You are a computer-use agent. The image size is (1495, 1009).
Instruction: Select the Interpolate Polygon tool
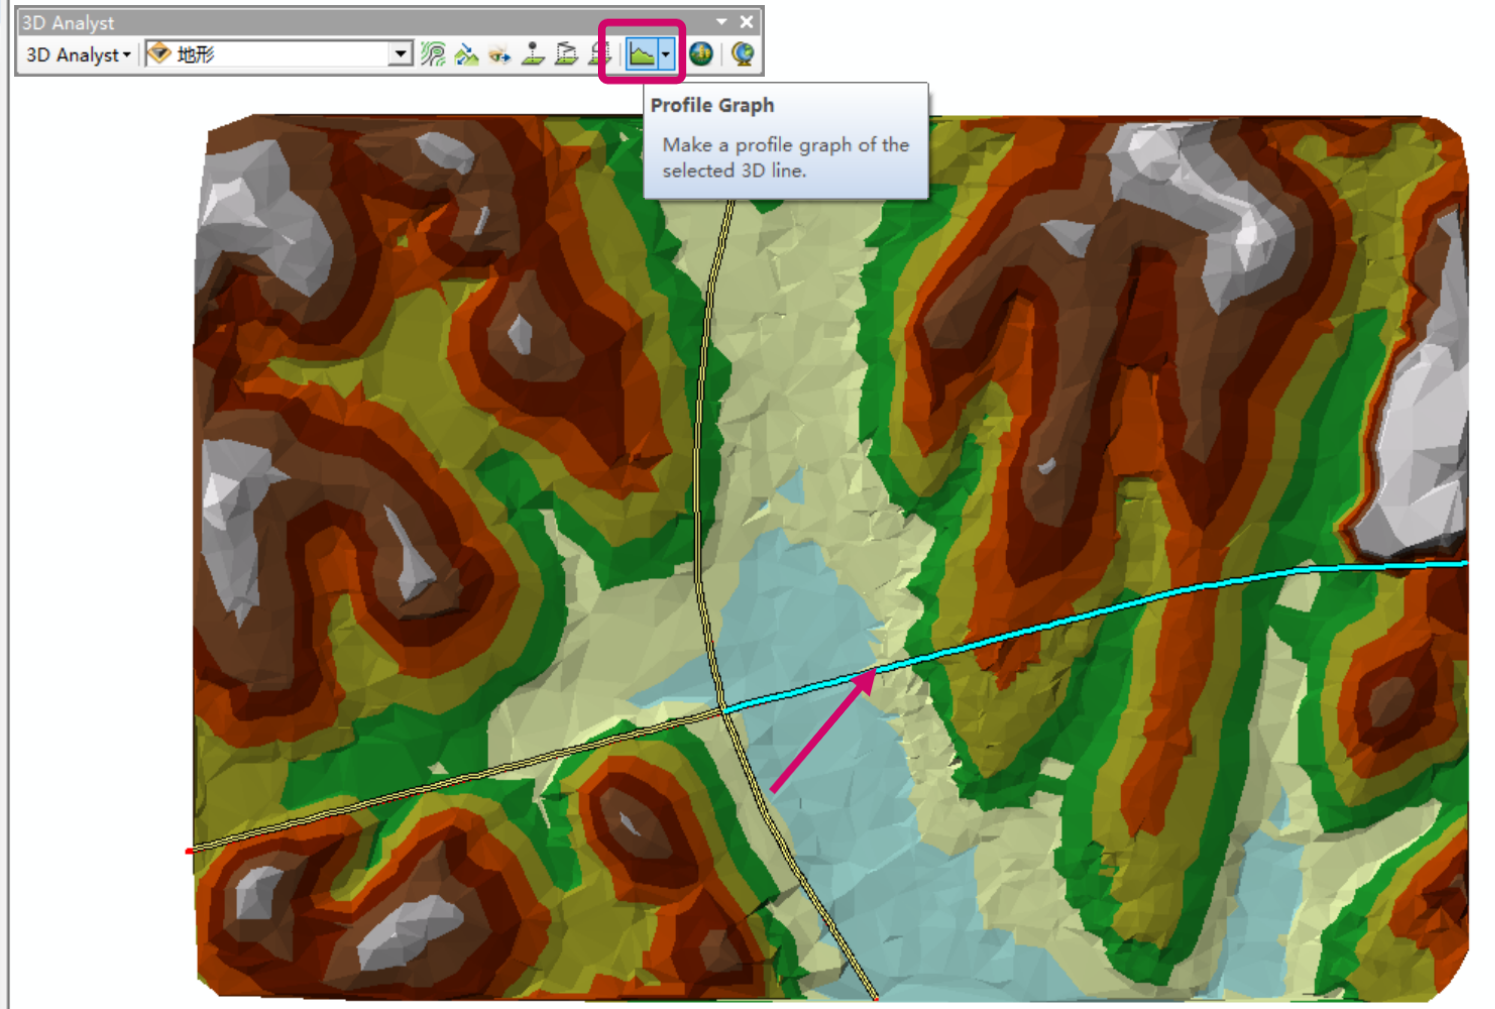pyautogui.click(x=600, y=54)
